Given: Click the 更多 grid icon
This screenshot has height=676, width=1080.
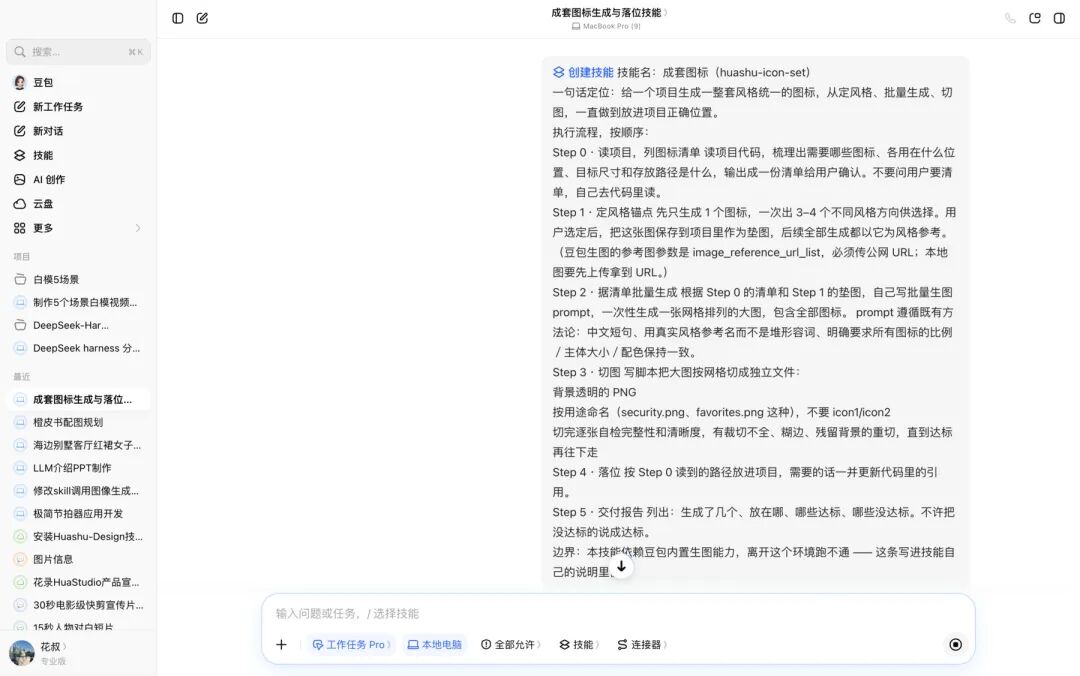Looking at the screenshot, I should pyautogui.click(x=20, y=228).
